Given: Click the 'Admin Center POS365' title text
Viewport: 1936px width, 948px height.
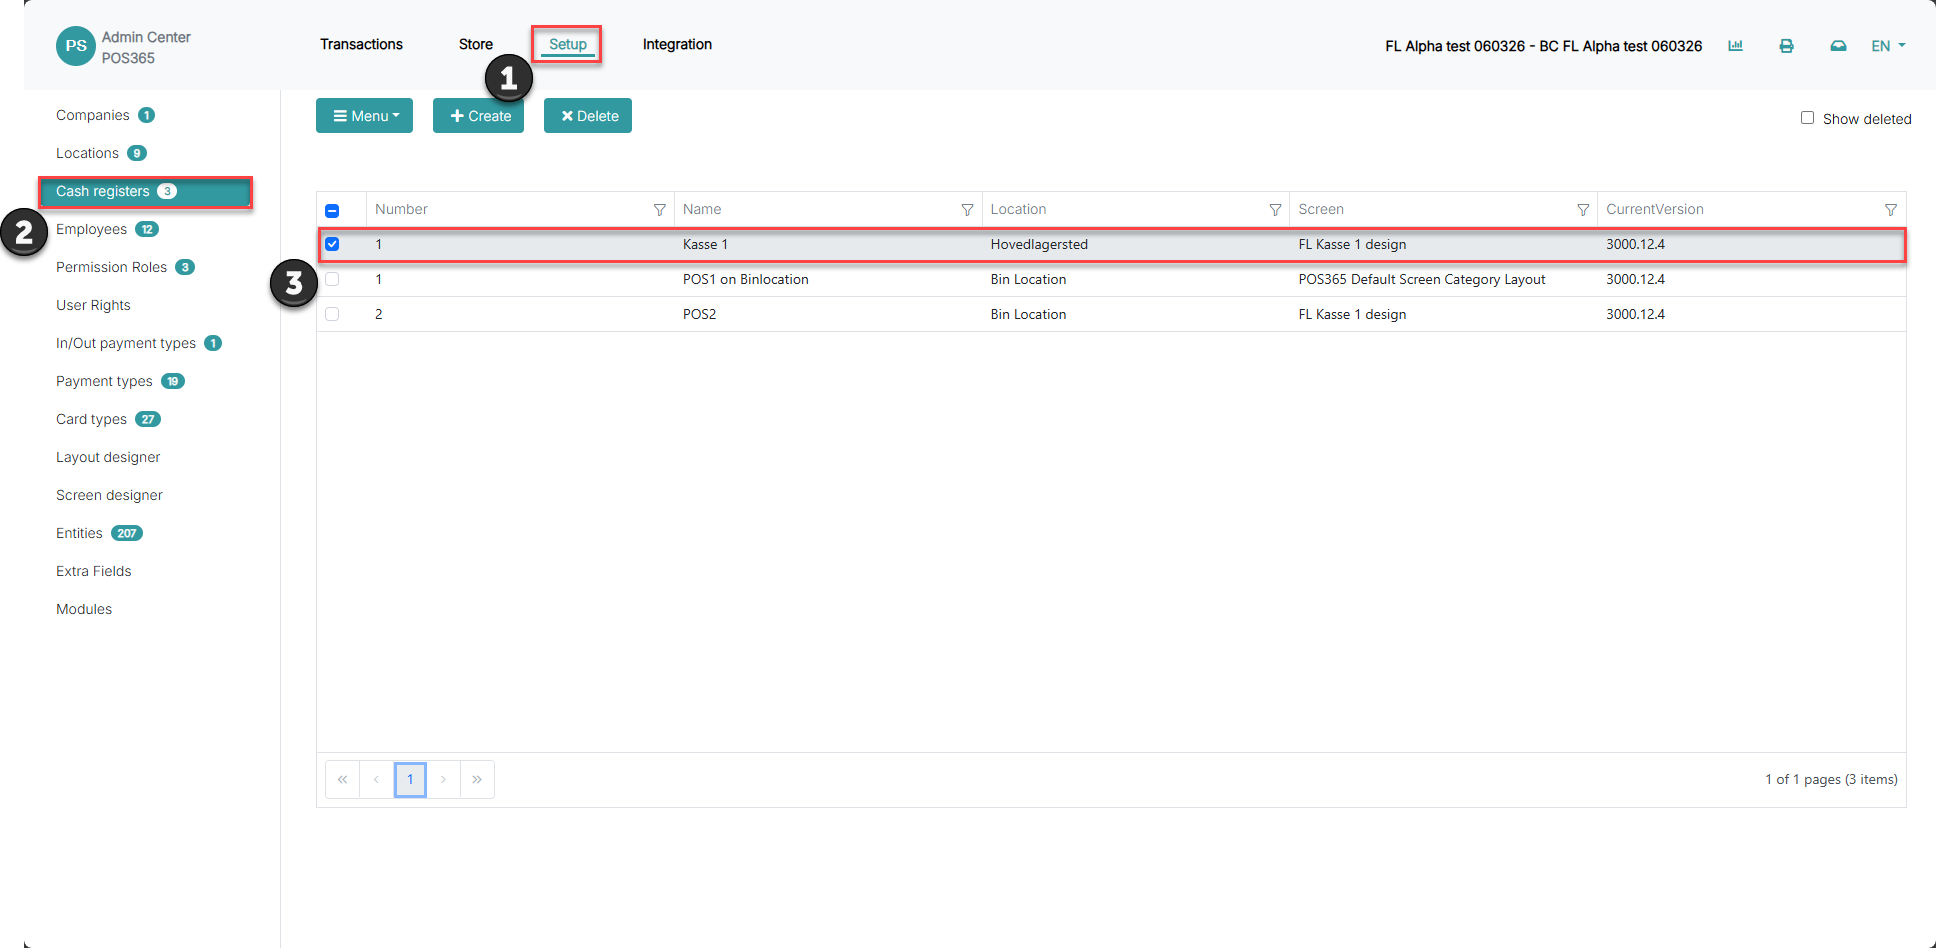Looking at the screenshot, I should 146,47.
